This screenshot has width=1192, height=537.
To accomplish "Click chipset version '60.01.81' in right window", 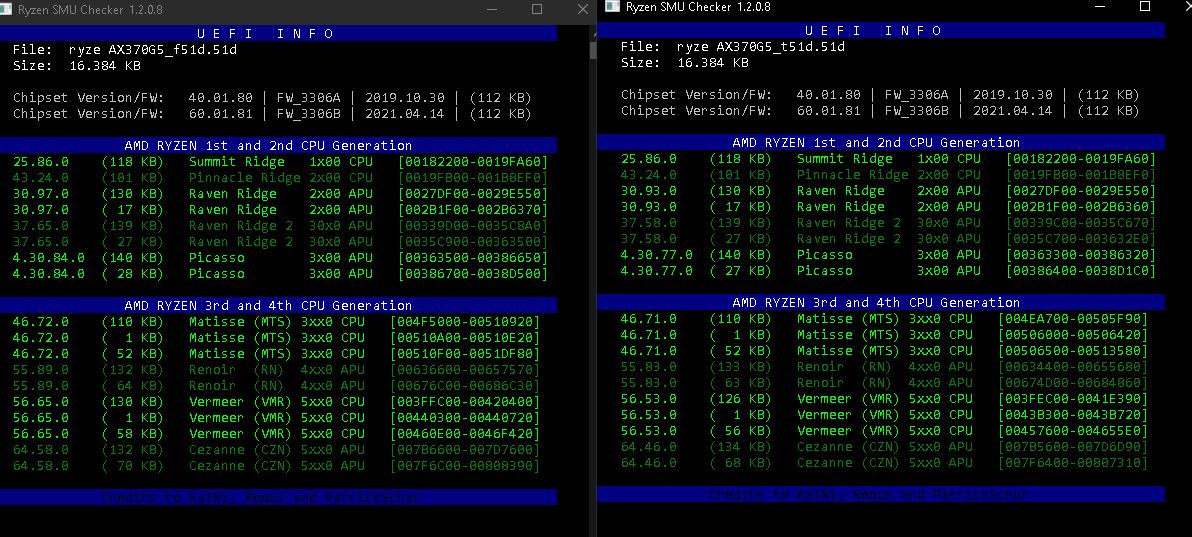I will click(829, 111).
